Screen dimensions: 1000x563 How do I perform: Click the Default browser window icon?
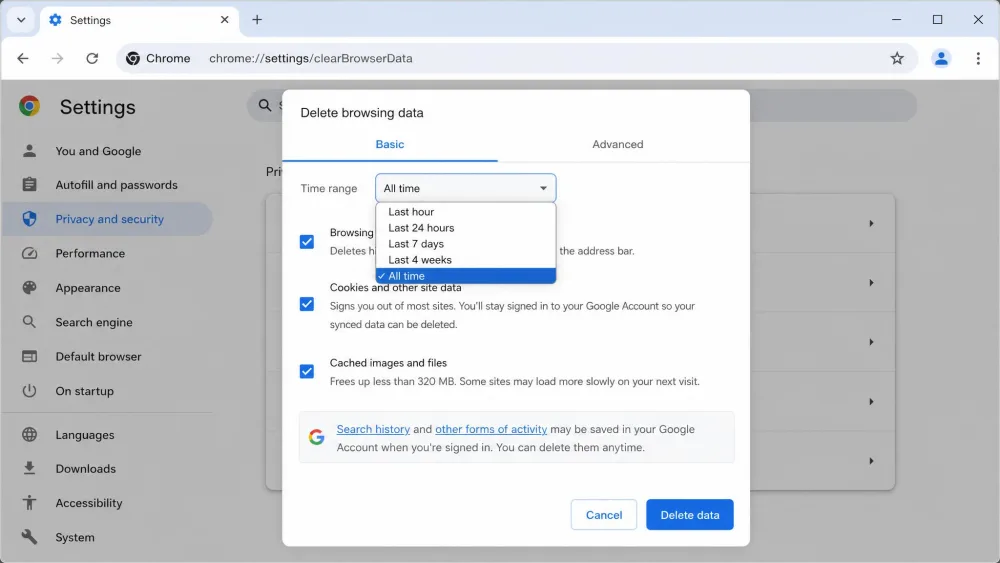tap(29, 356)
